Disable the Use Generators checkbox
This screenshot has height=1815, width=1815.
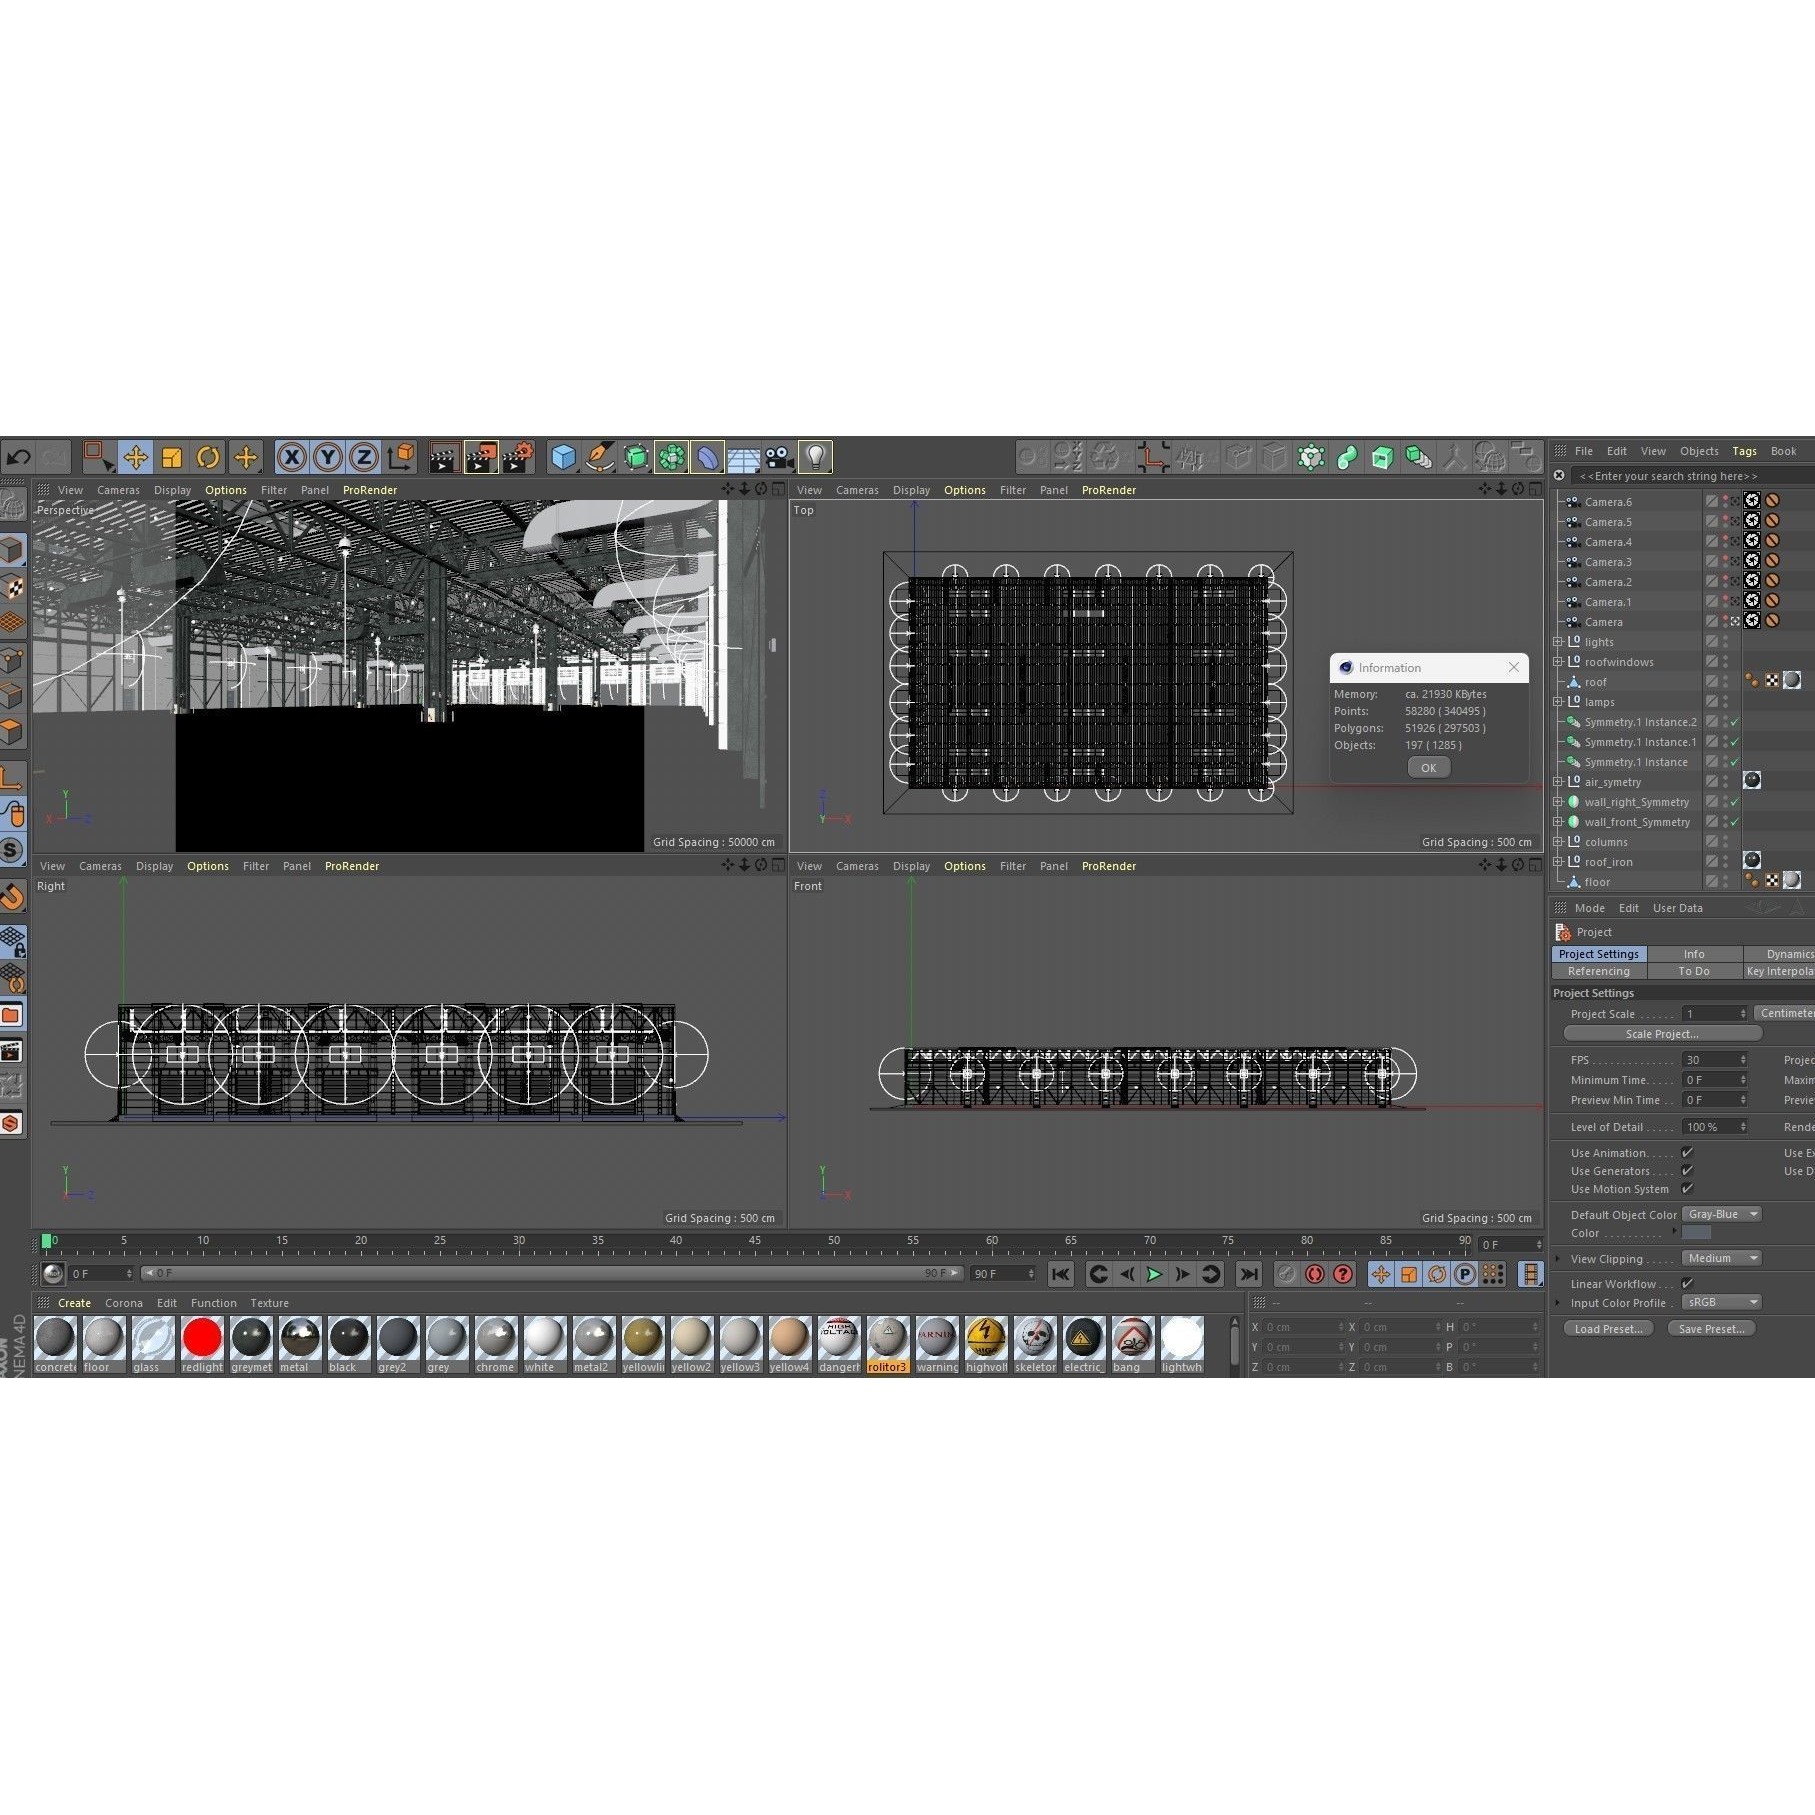(1688, 1171)
